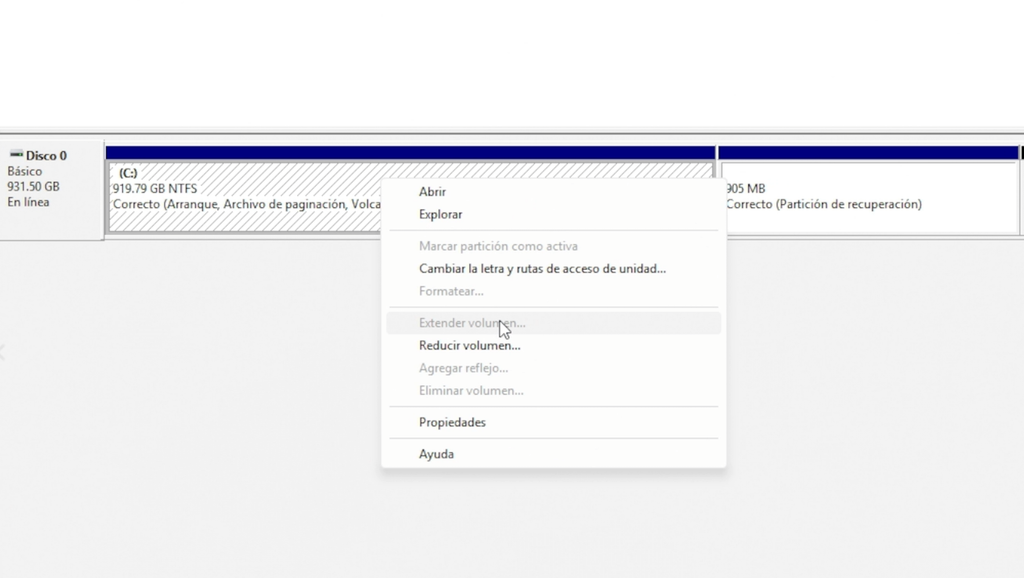
Task: Click the Básico disk type label
Action: 25,171
